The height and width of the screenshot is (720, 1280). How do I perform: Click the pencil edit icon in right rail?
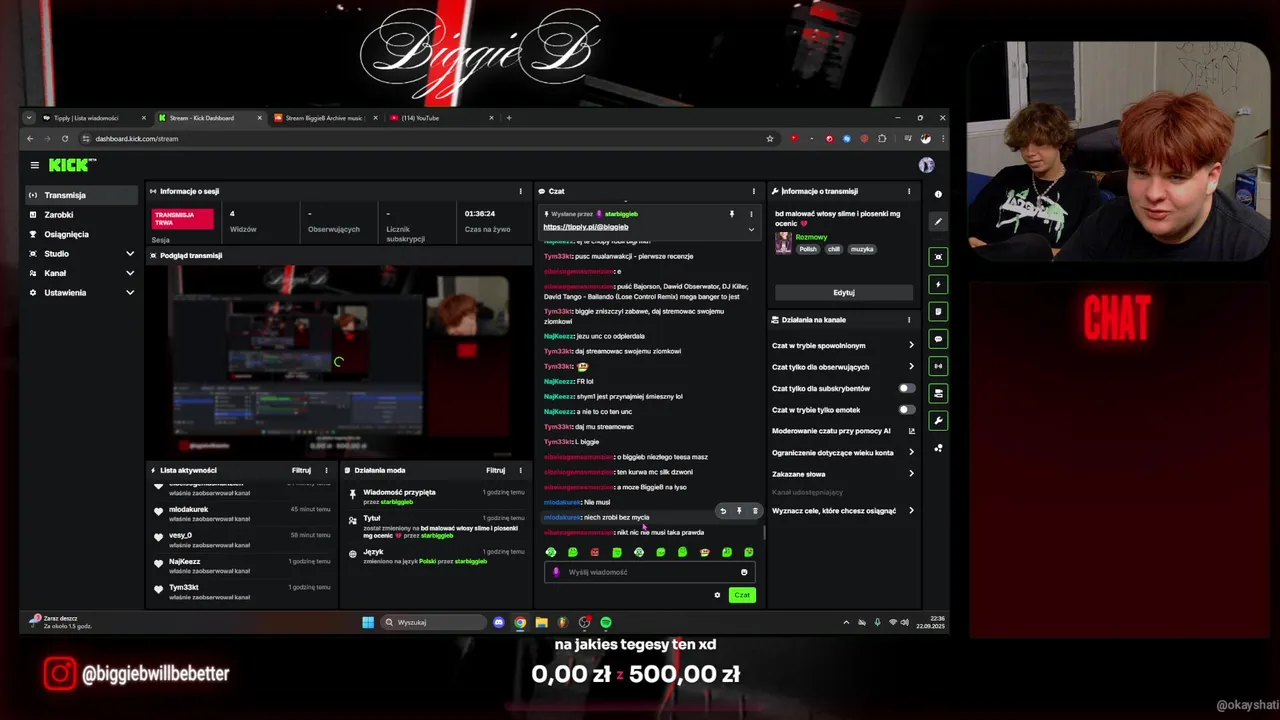938,221
